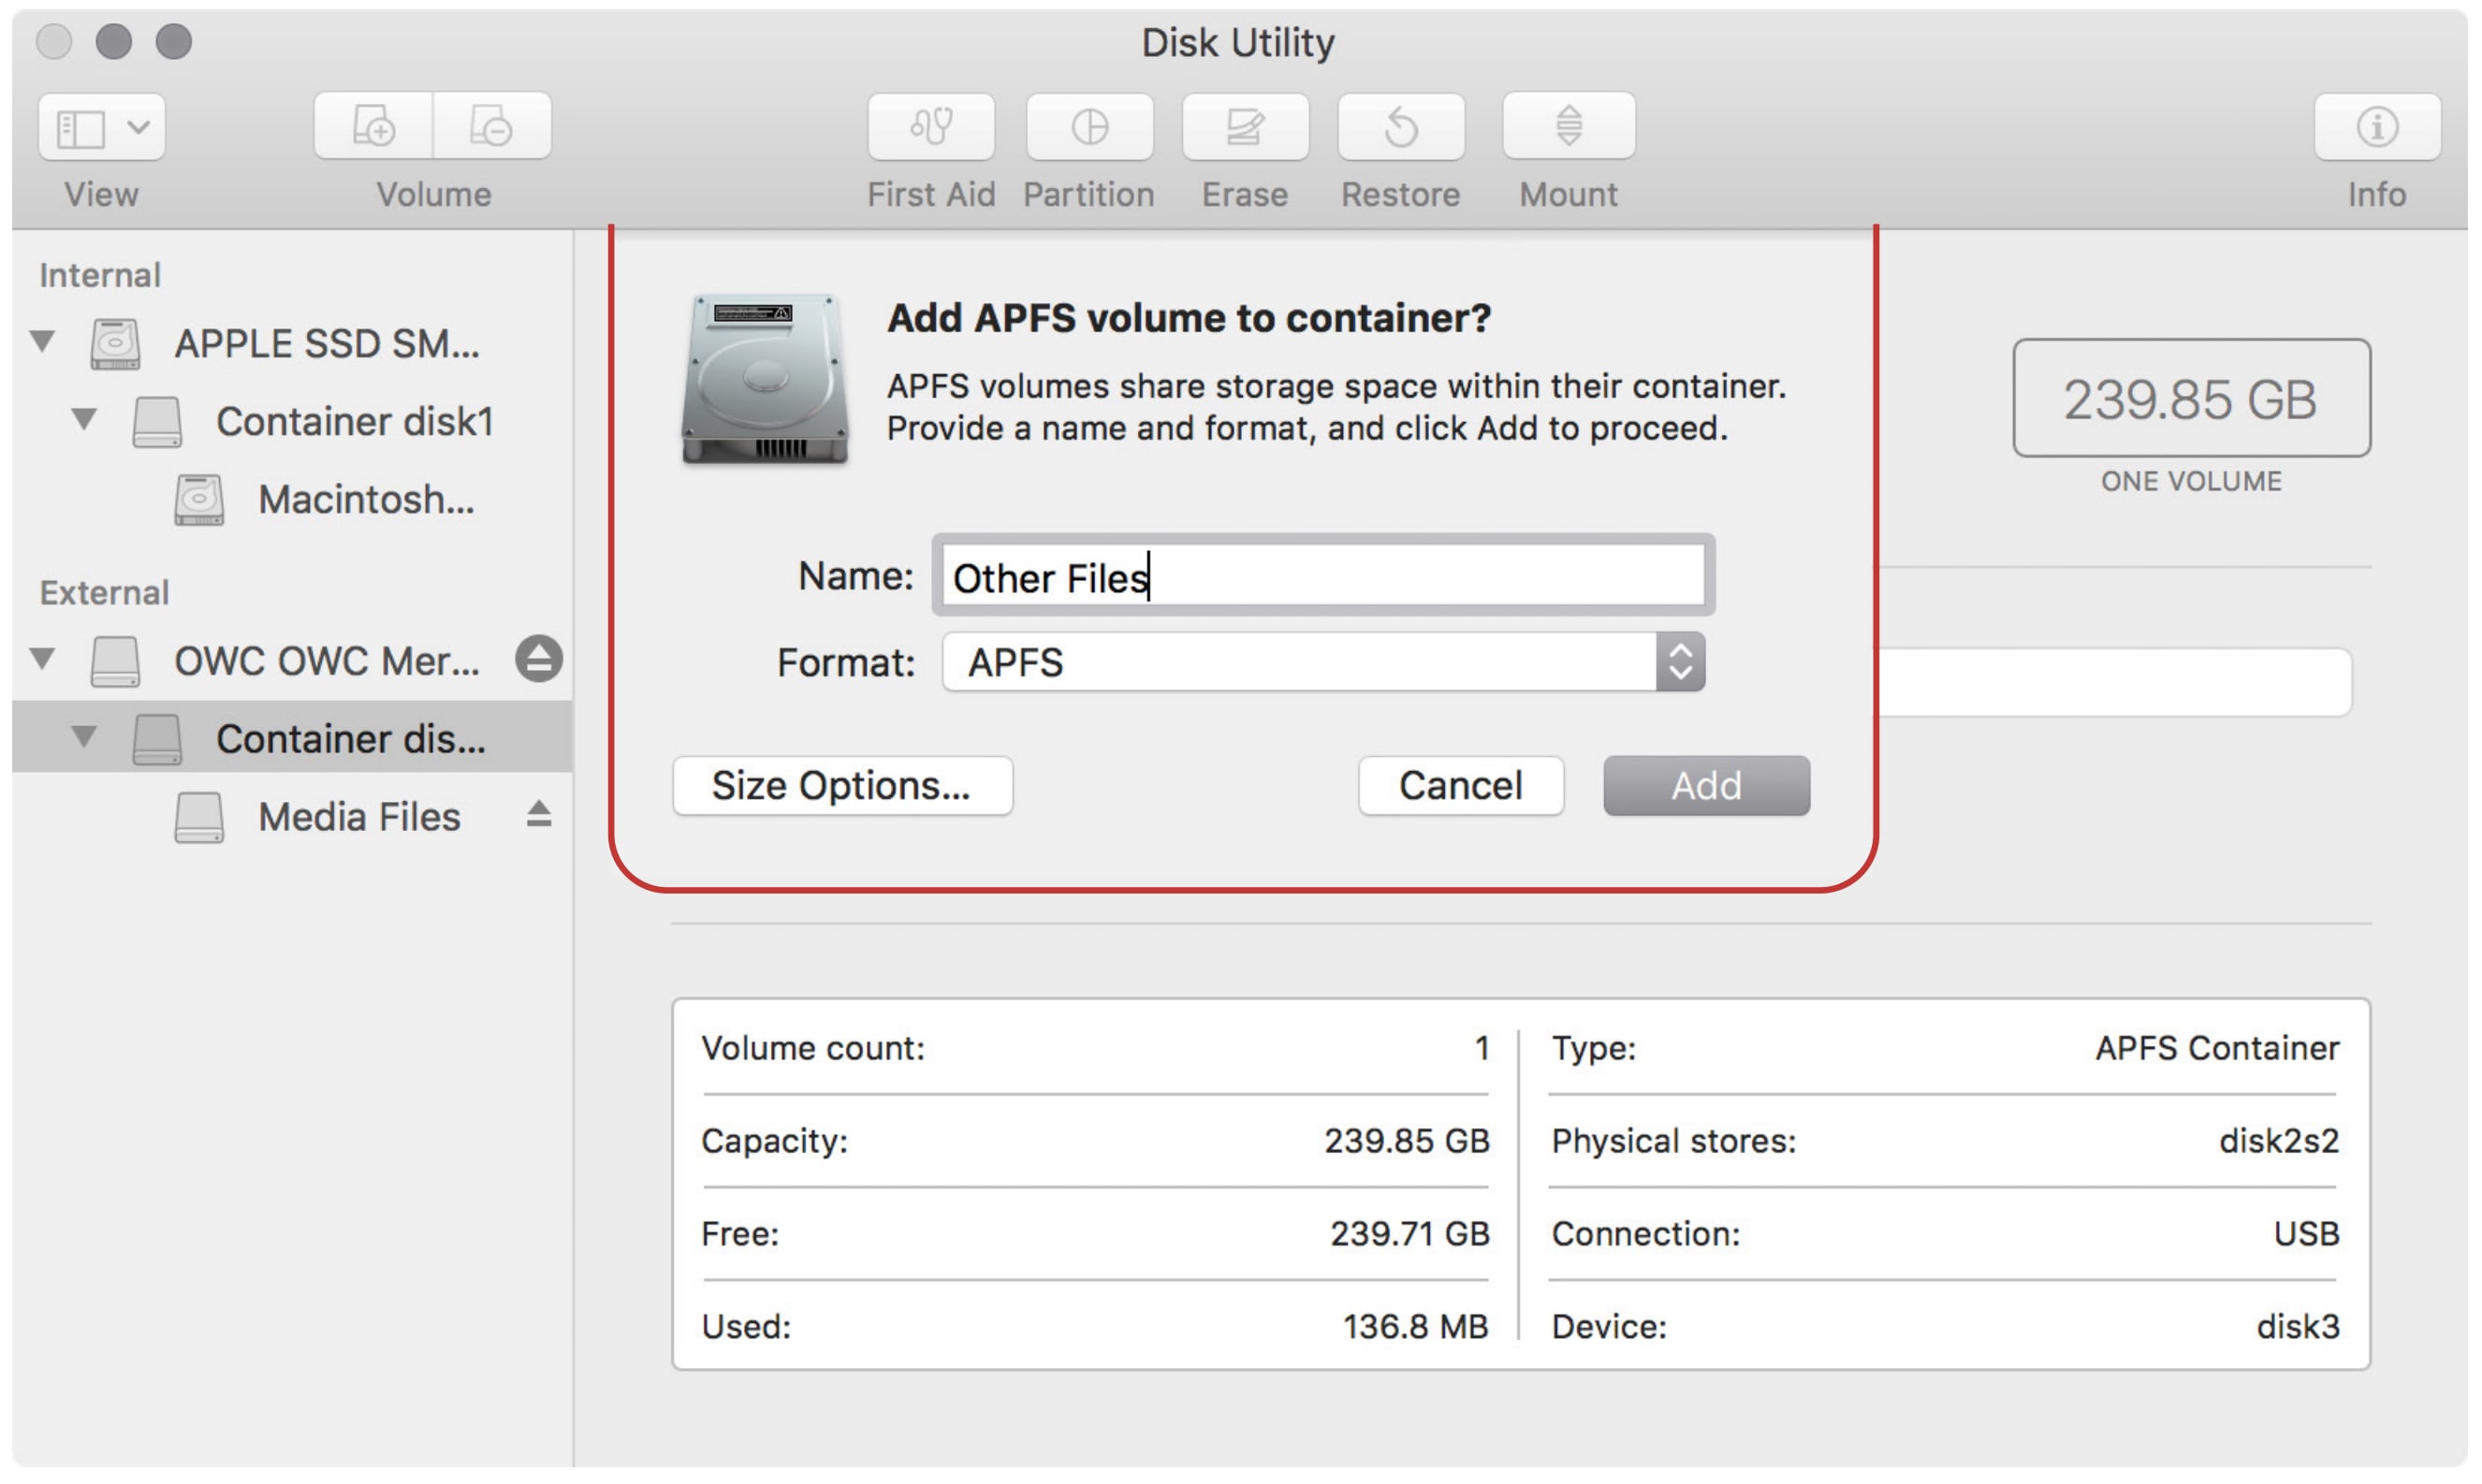Image resolution: width=2482 pixels, height=1484 pixels.
Task: Click the Partition pie chart icon
Action: [1088, 127]
